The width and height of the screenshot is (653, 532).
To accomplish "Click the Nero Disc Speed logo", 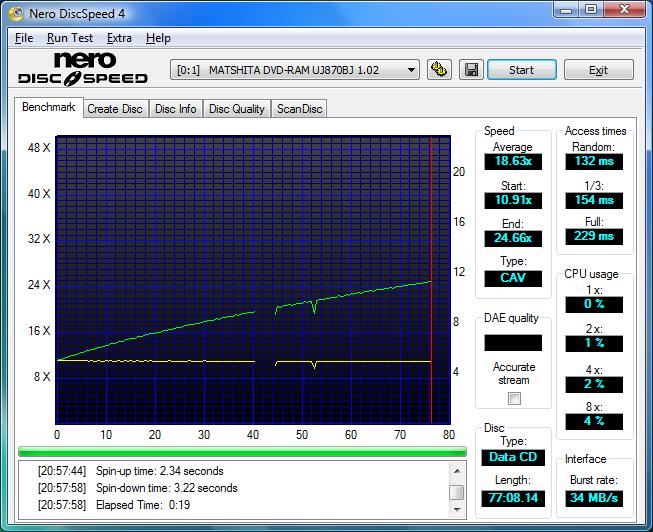I will click(x=83, y=69).
